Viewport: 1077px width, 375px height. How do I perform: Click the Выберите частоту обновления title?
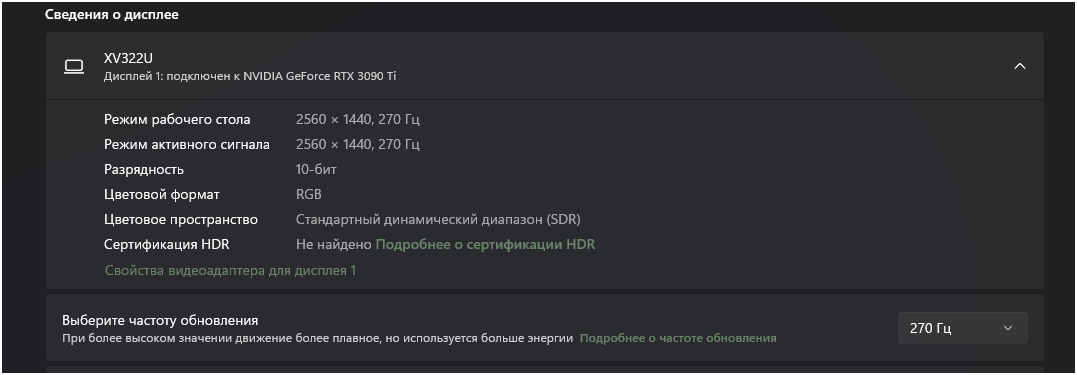click(x=160, y=320)
